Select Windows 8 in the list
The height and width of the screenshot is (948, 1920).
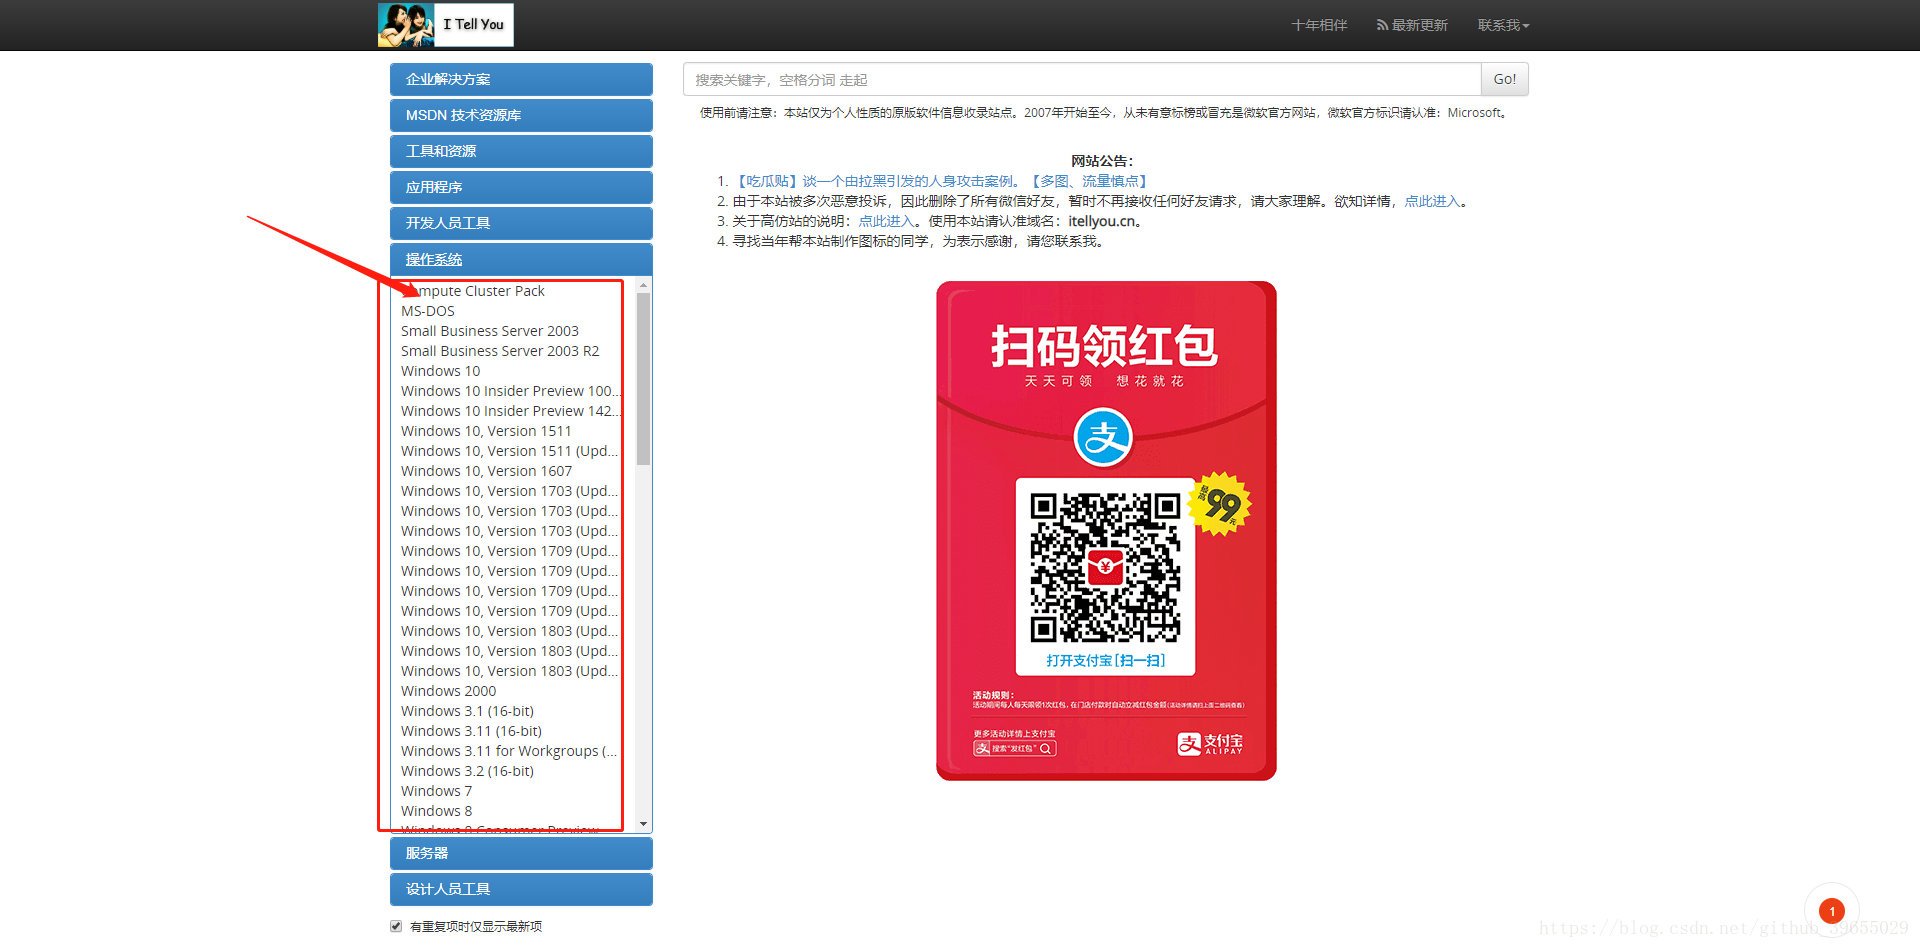click(x=437, y=811)
